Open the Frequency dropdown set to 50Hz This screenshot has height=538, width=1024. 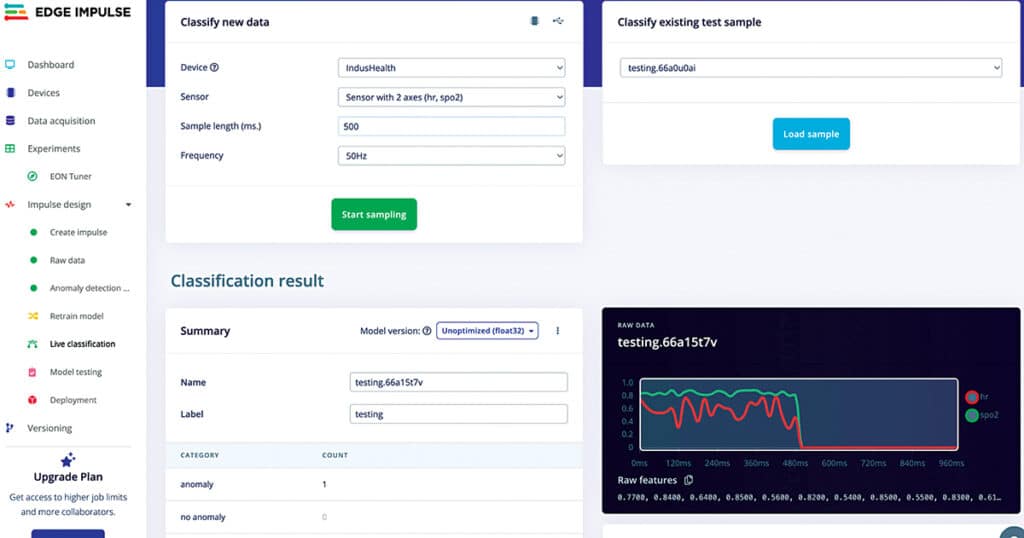pos(451,156)
